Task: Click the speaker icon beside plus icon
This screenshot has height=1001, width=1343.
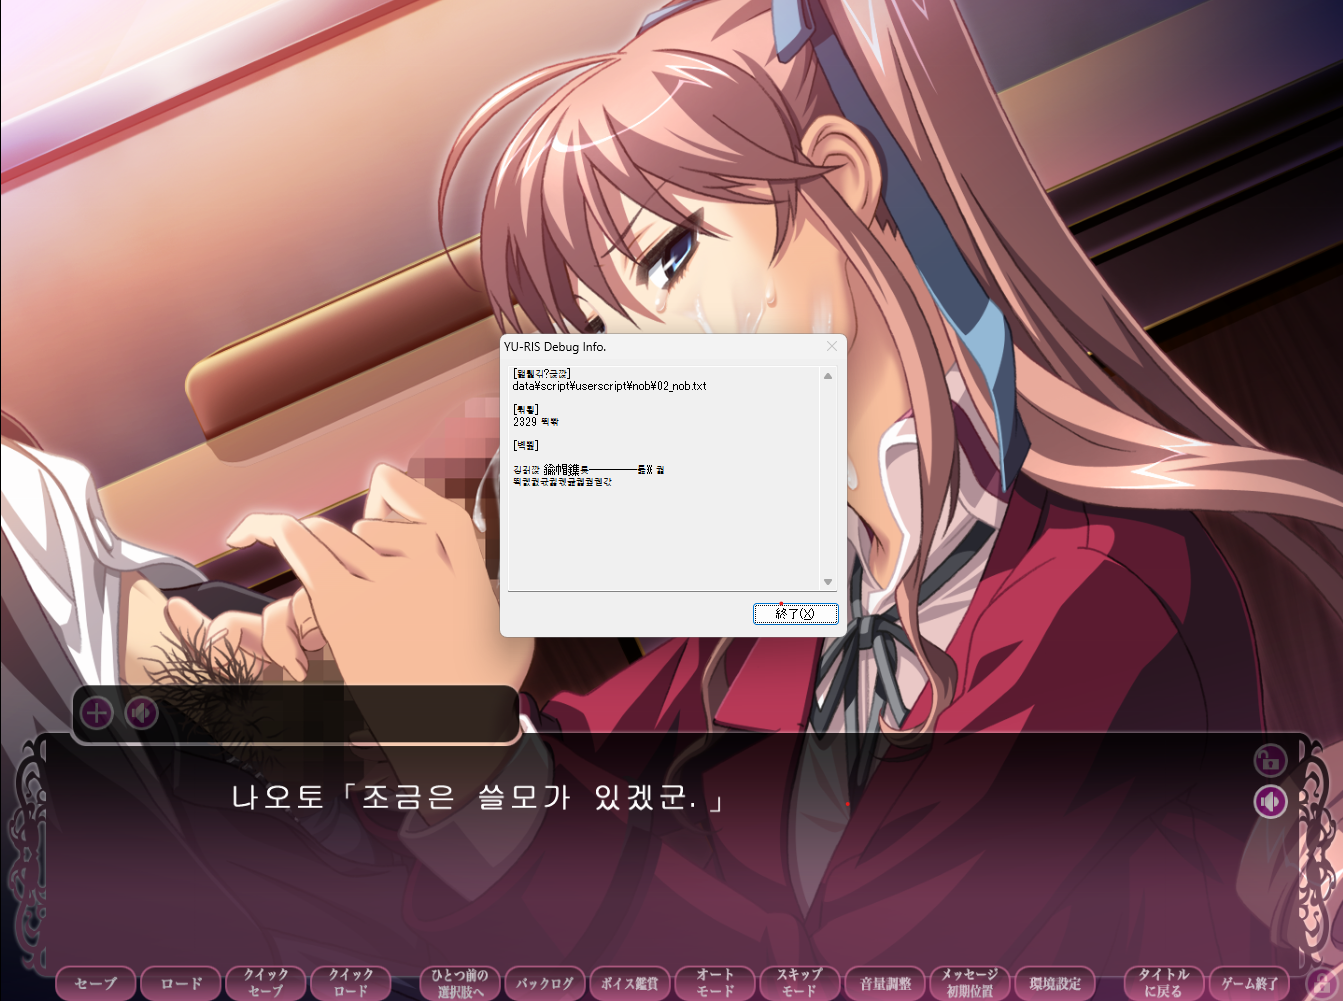Action: point(142,713)
